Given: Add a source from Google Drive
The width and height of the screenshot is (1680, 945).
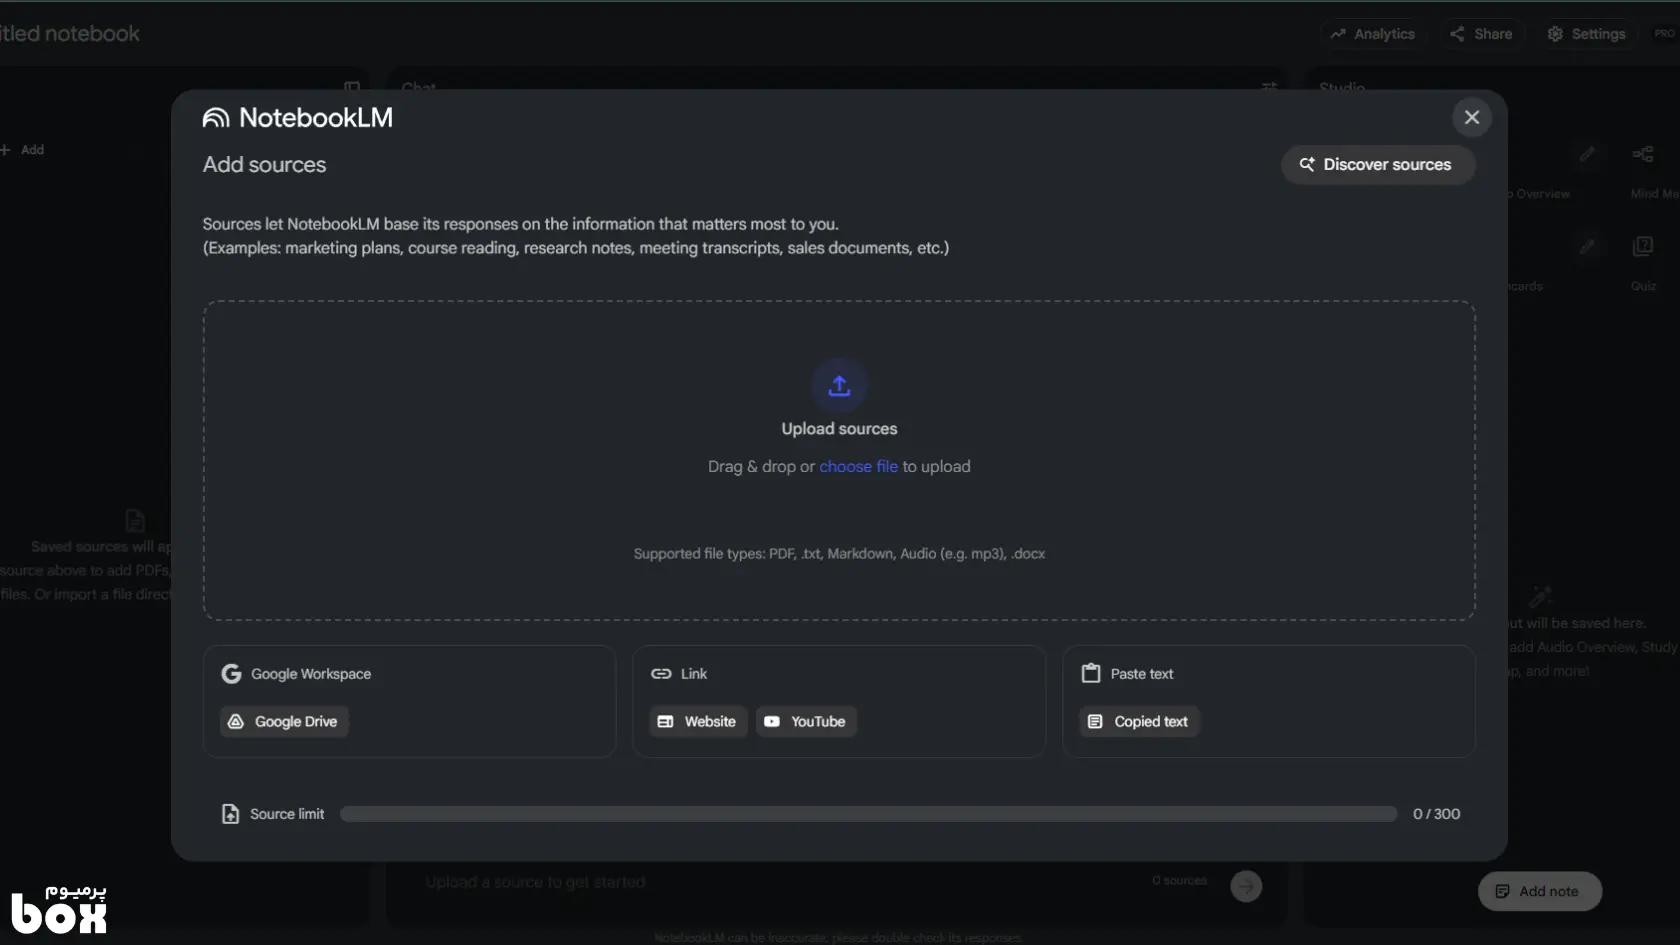Looking at the screenshot, I should (284, 722).
